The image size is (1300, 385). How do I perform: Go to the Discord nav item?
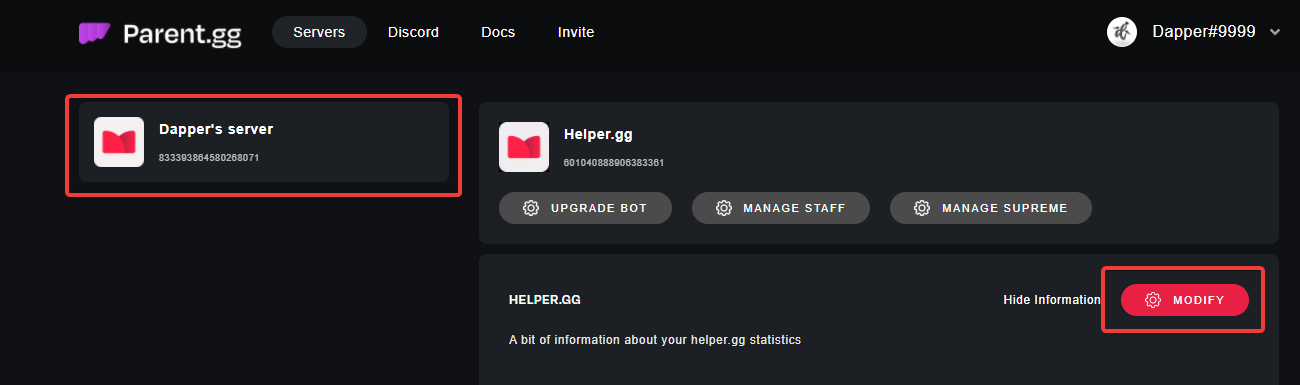[x=413, y=32]
